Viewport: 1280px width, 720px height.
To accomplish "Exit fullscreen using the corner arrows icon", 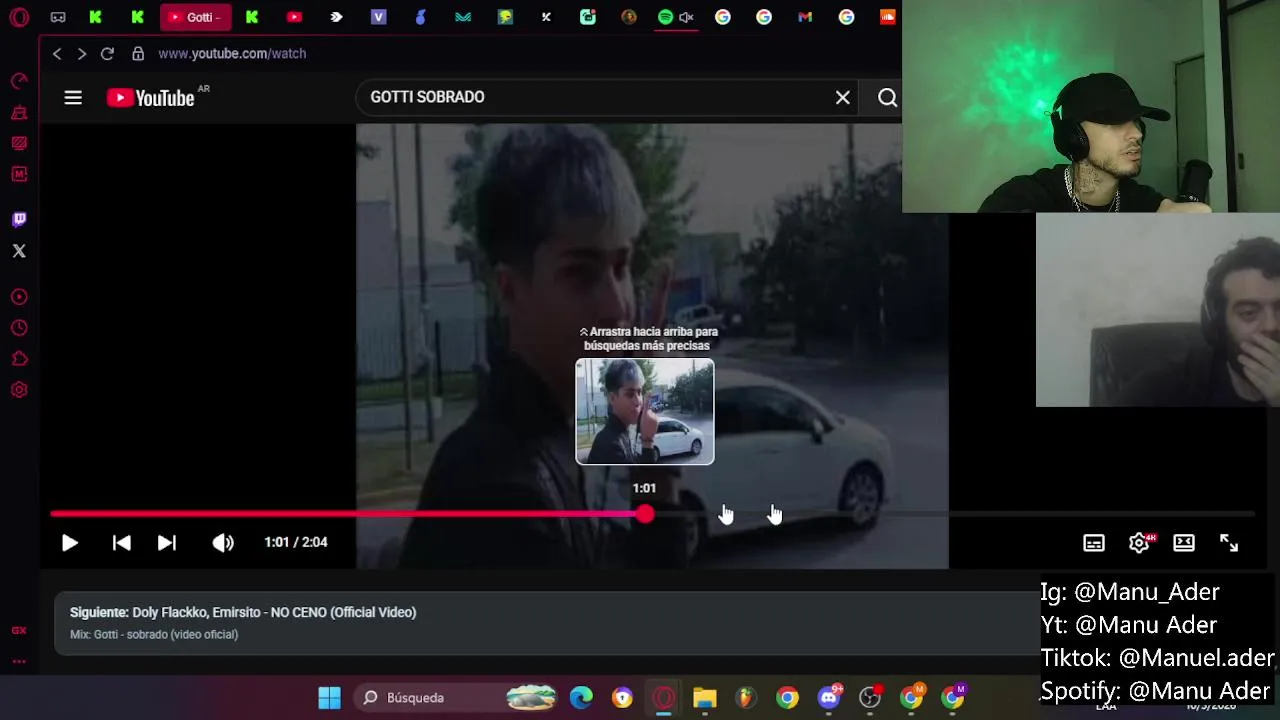I will [x=1229, y=543].
